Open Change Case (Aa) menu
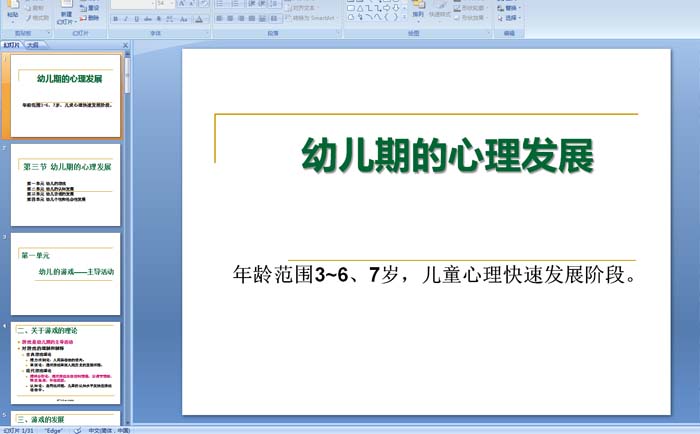The image size is (700, 434). tap(183, 19)
